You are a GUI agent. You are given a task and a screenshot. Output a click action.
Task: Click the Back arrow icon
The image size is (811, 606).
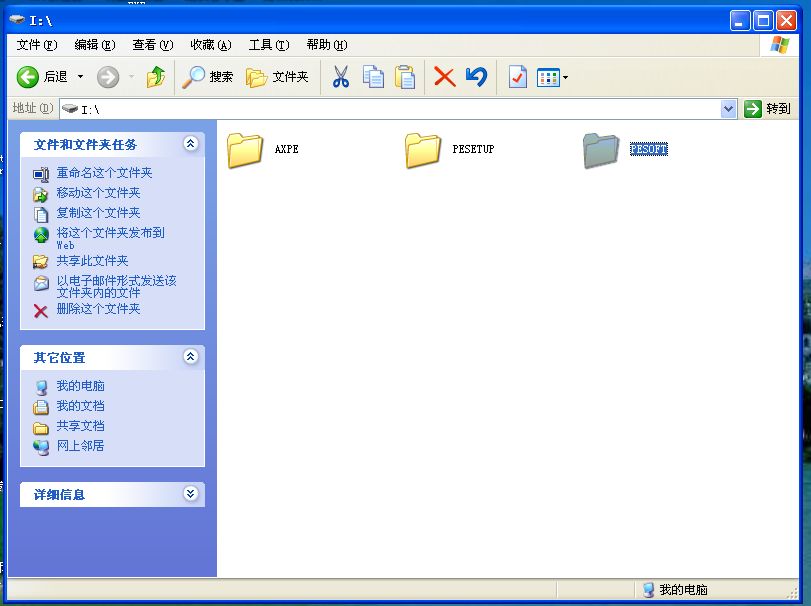27,77
